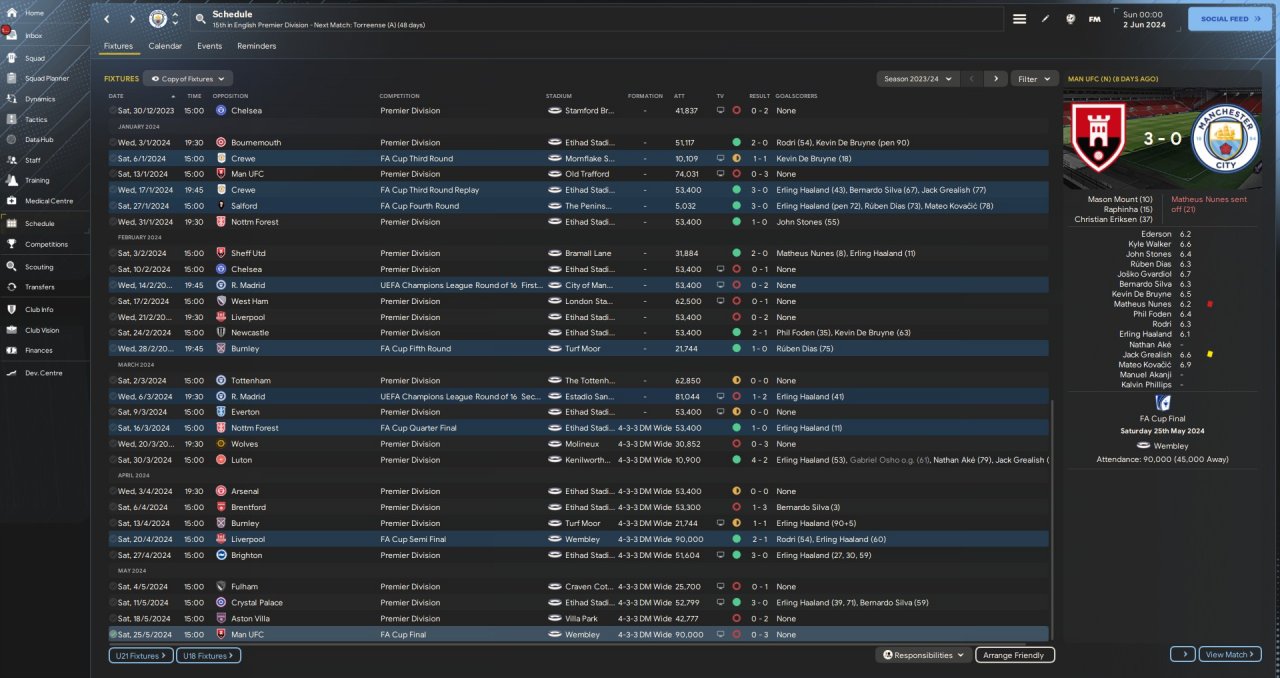The image size is (1280, 678).
Task: Click the pencil edit icon in top bar
Action: 1045,19
